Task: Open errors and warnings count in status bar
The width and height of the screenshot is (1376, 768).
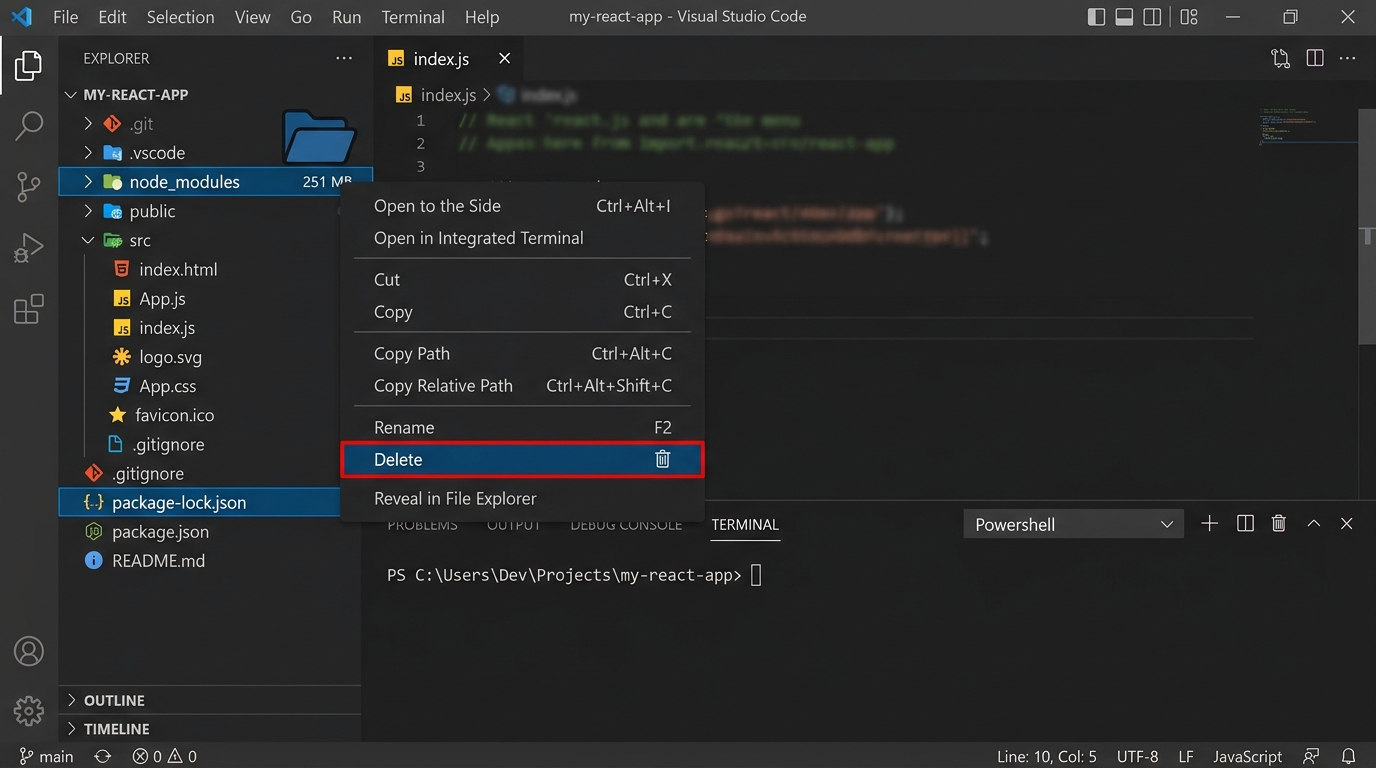Action: (164, 756)
